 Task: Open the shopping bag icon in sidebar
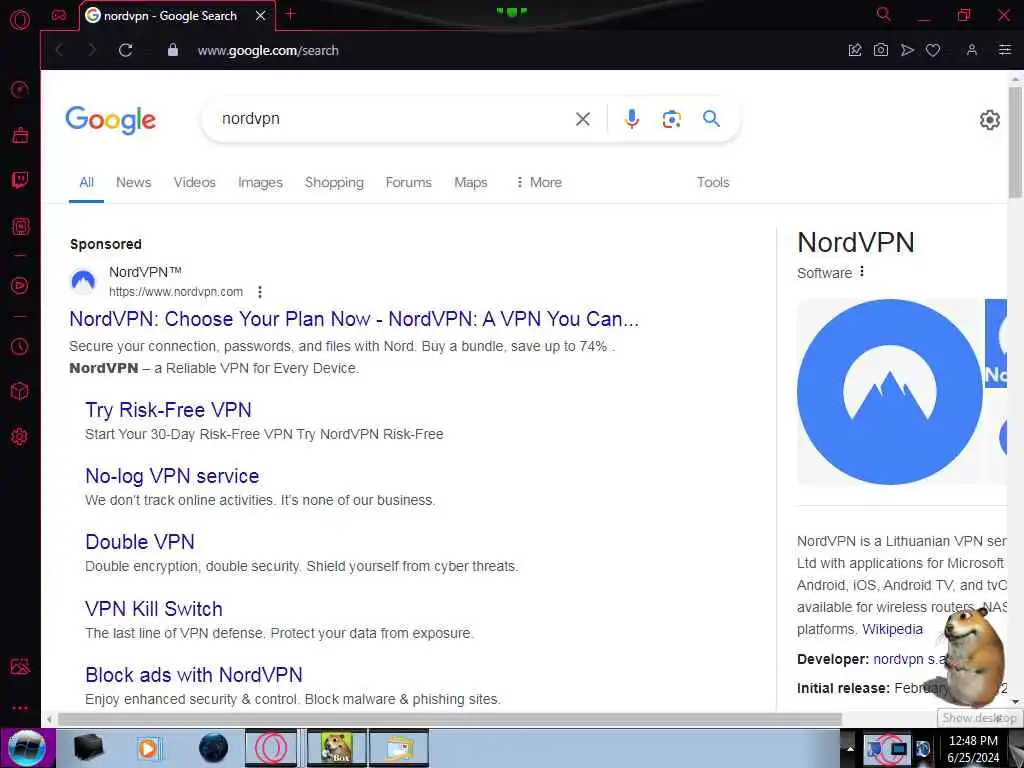20,135
